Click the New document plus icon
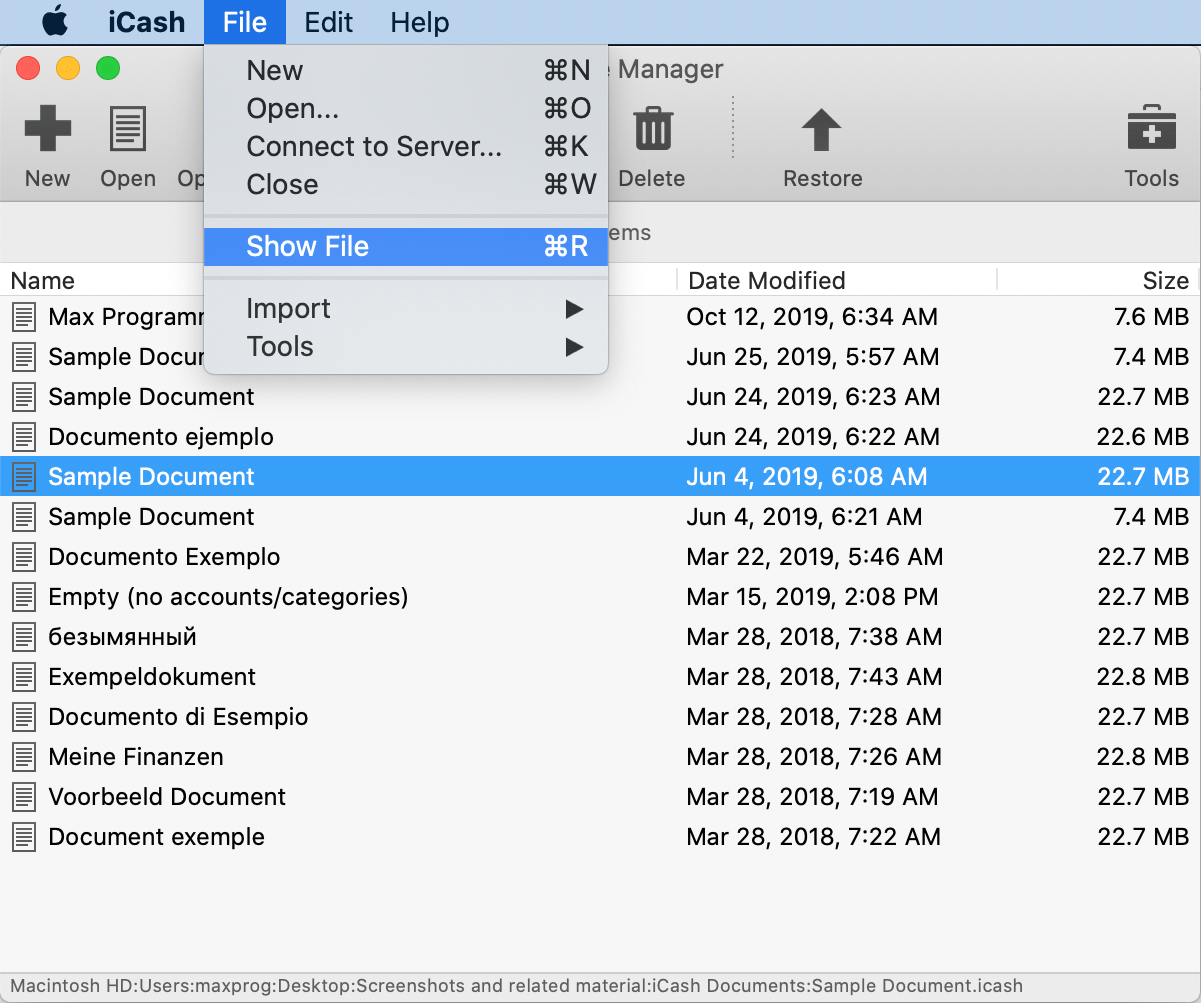The height and width of the screenshot is (1003, 1201). [x=47, y=128]
